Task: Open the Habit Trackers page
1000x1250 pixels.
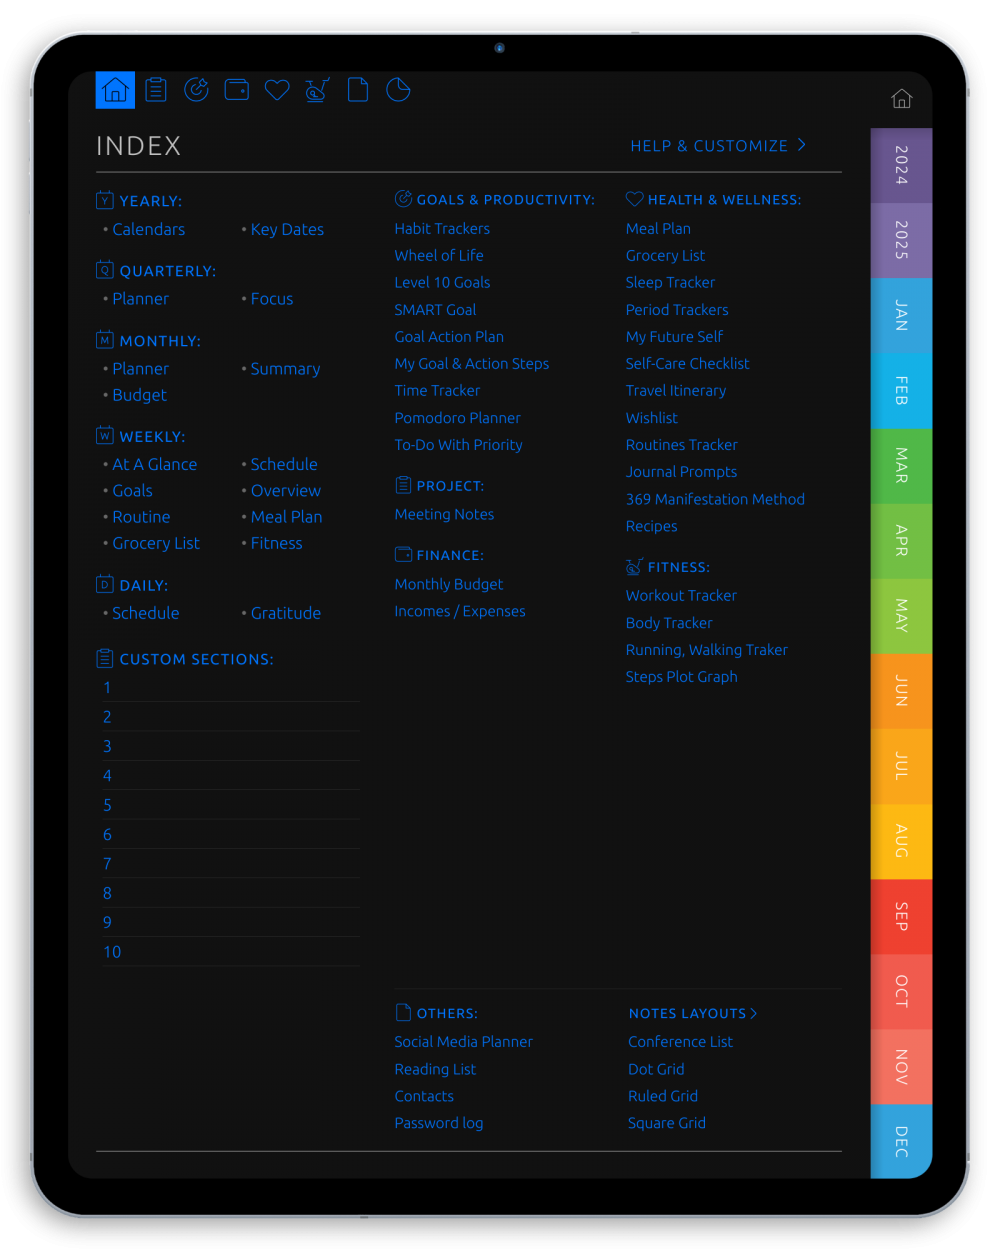Action: (x=442, y=228)
